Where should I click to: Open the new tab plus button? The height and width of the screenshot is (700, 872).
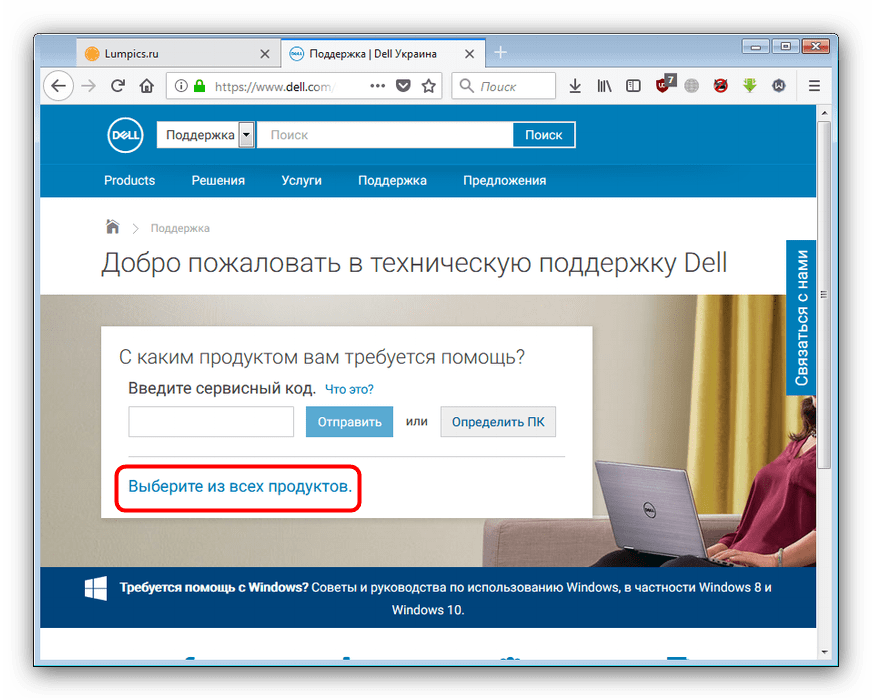click(x=501, y=53)
